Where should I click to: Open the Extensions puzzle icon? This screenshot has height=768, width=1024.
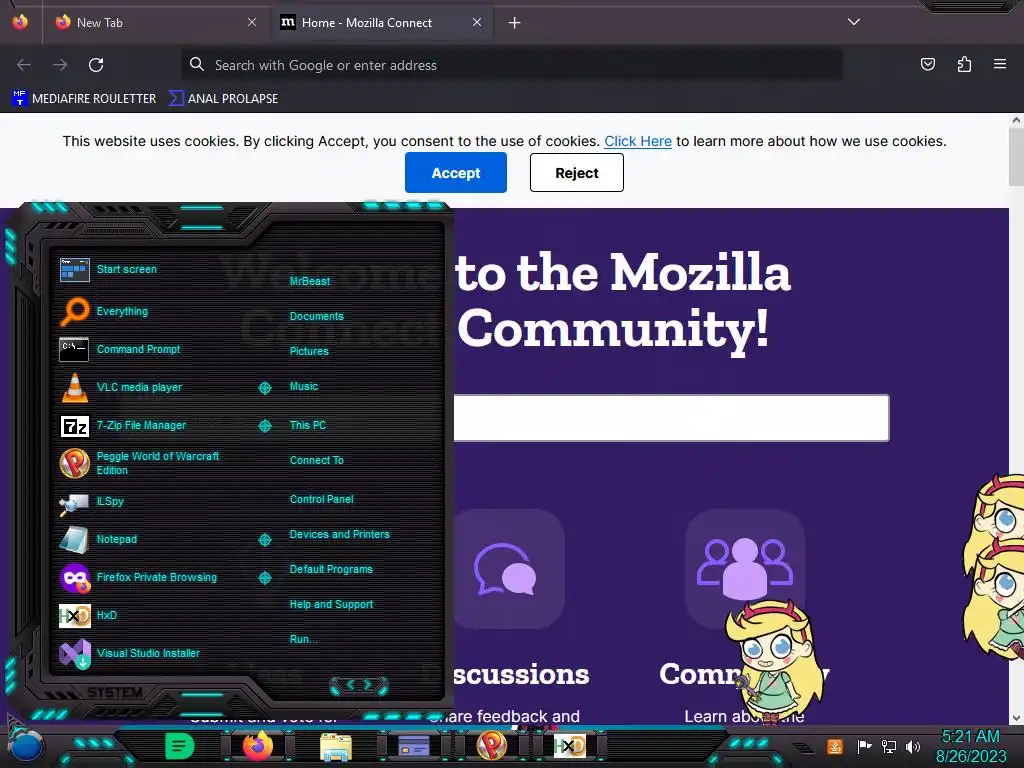(x=964, y=64)
